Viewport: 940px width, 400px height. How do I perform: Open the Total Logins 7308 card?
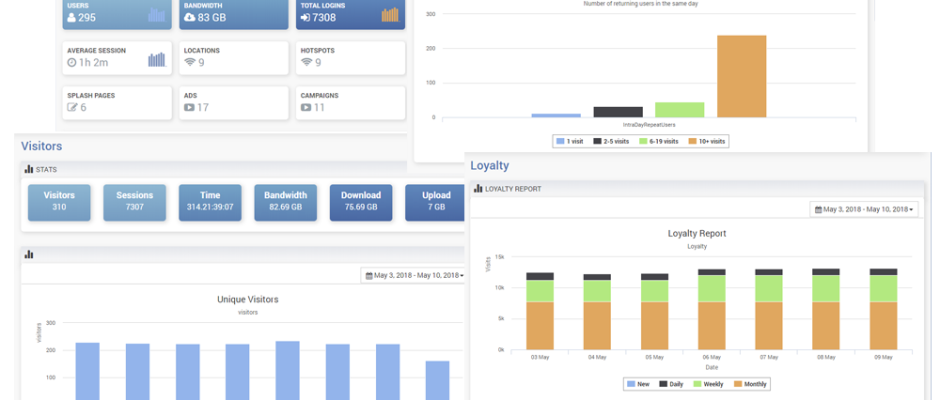click(350, 14)
